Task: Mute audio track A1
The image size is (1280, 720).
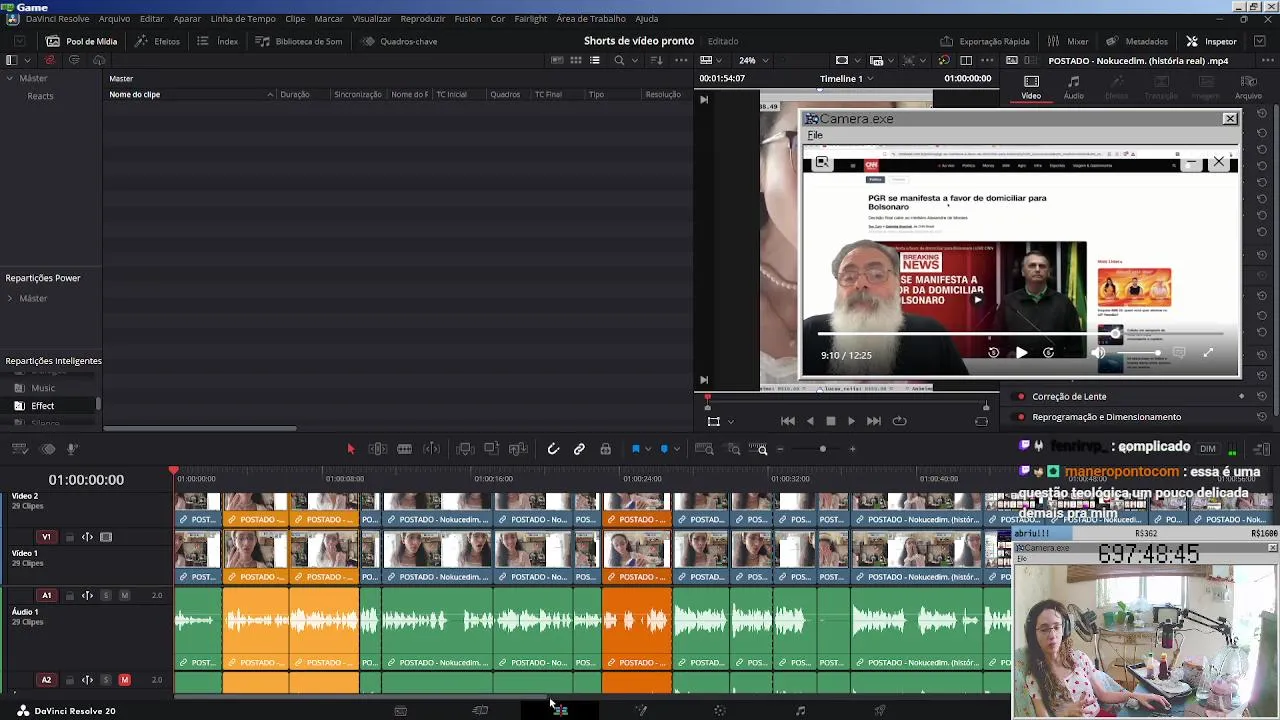Action: pyautogui.click(x=124, y=595)
